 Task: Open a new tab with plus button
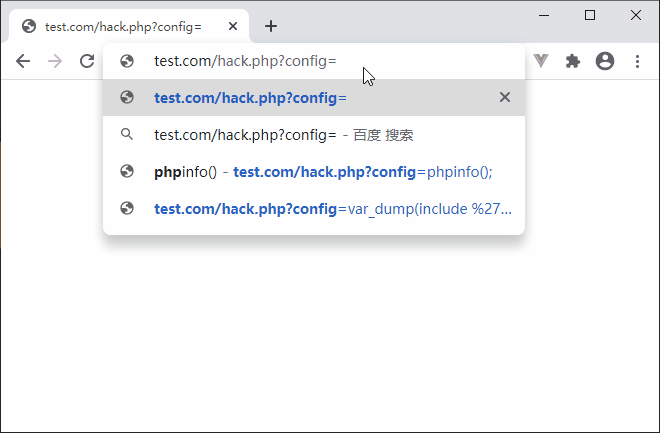[x=271, y=27]
